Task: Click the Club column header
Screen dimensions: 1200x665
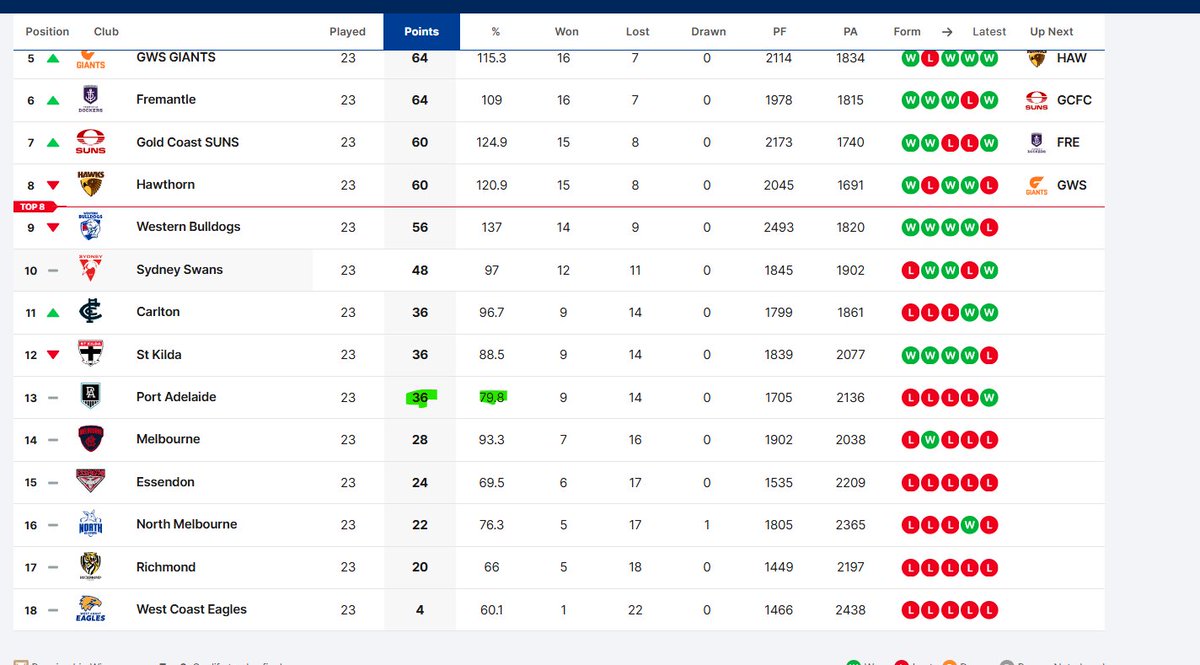Action: (x=106, y=31)
